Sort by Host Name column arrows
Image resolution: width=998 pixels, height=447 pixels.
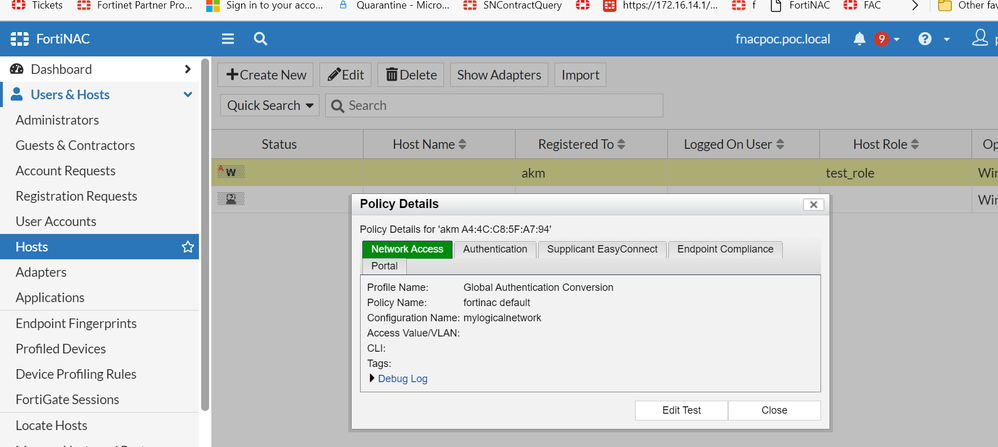coord(462,145)
